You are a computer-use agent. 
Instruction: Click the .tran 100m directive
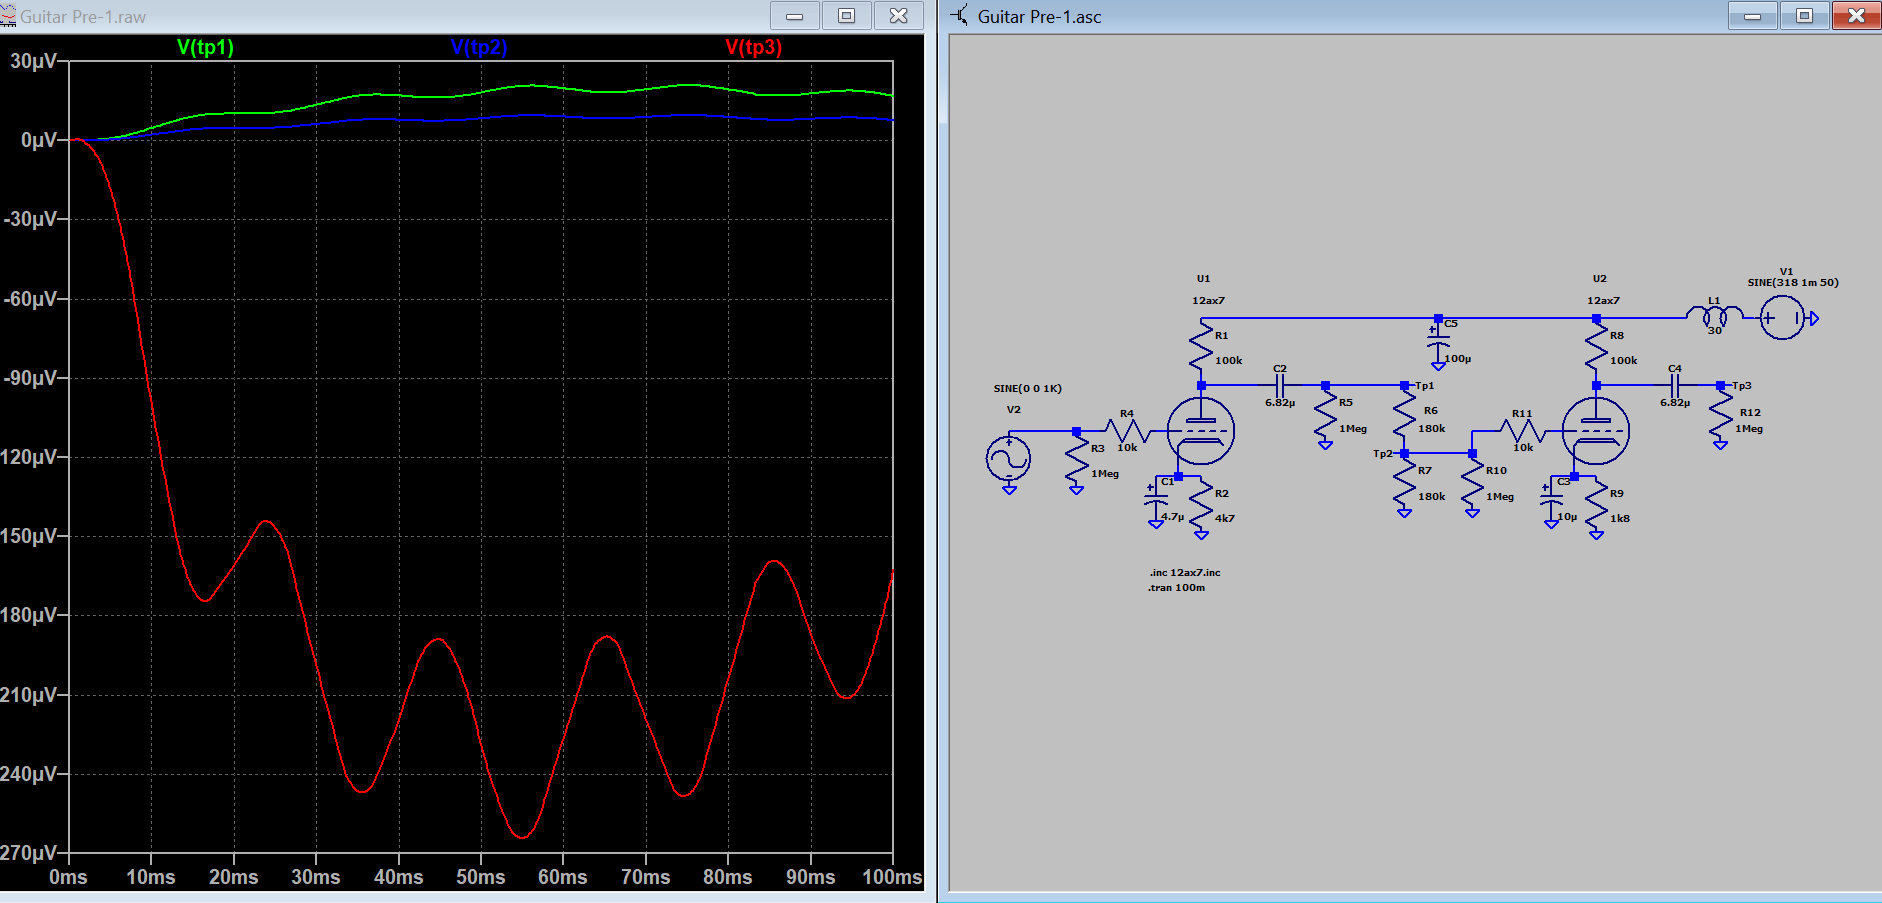click(x=1177, y=588)
